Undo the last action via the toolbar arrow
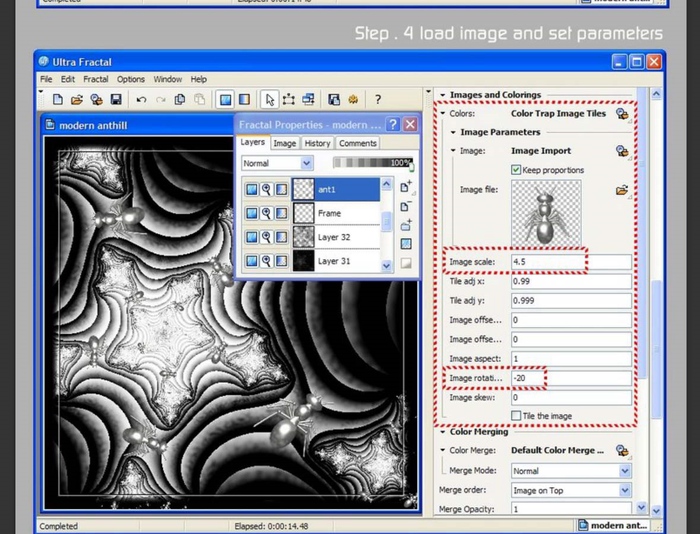700x534 pixels. coord(141,99)
